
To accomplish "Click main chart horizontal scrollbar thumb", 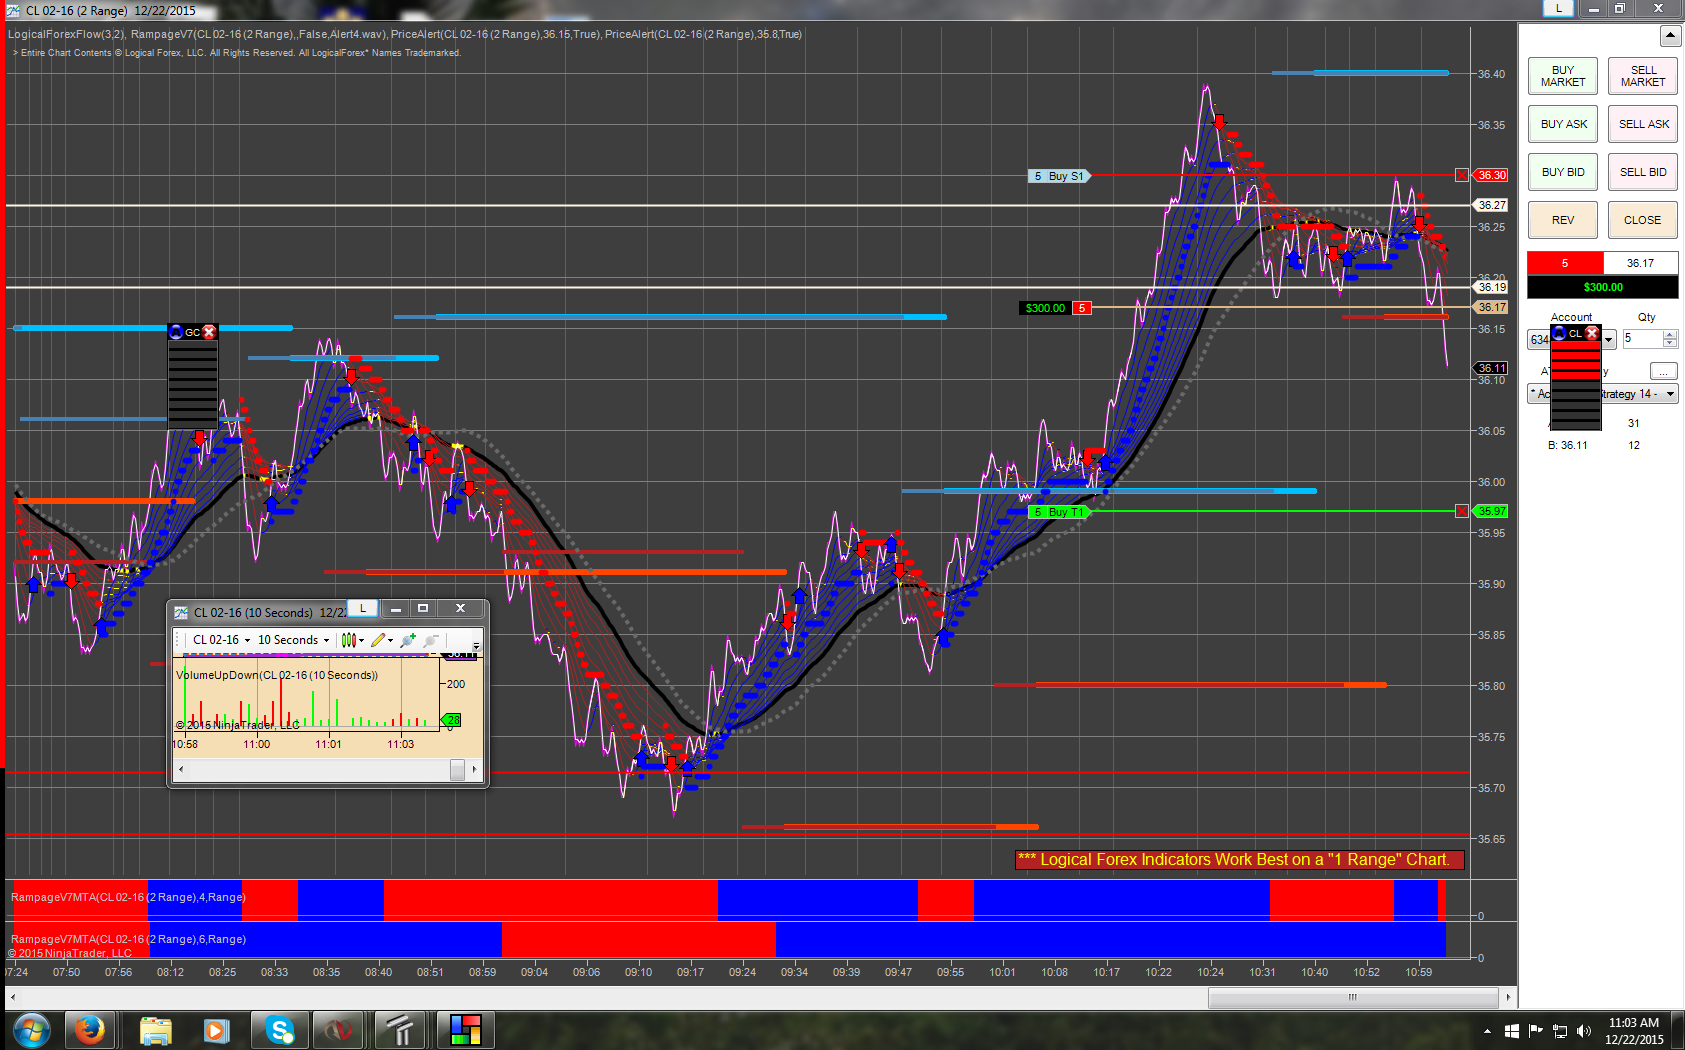I will [x=1353, y=997].
